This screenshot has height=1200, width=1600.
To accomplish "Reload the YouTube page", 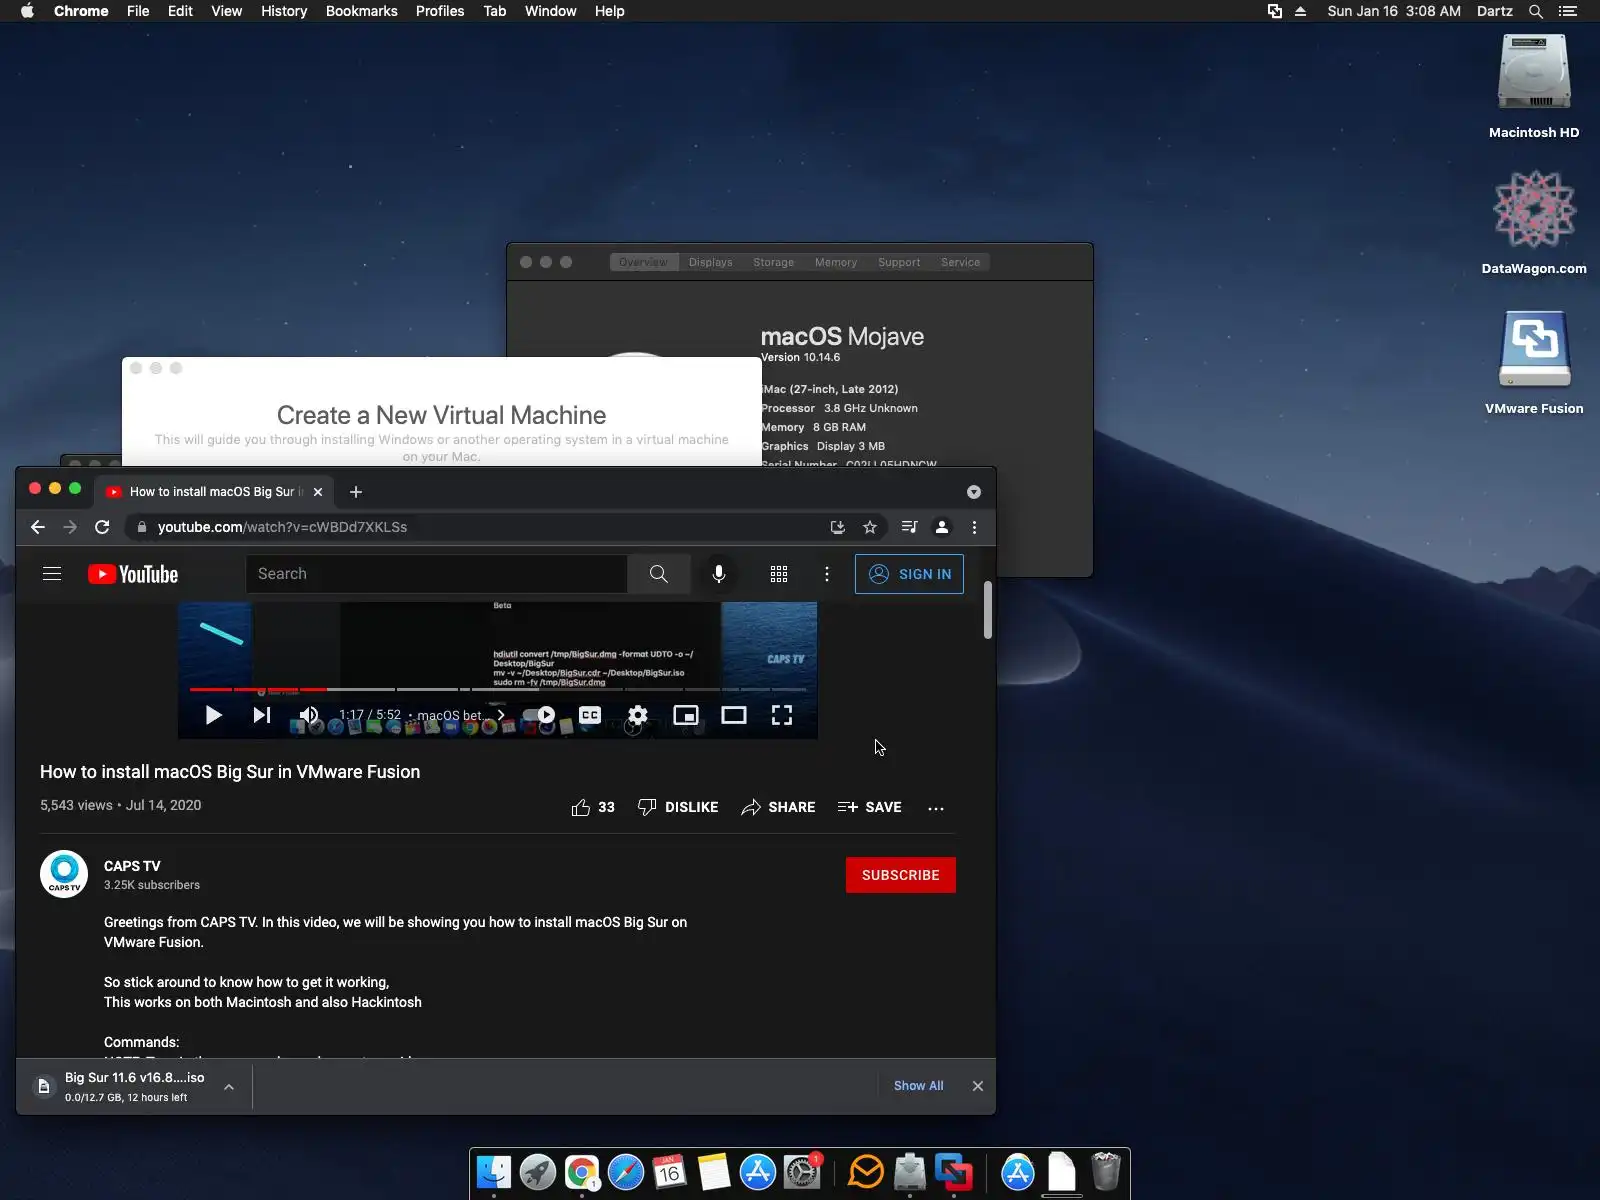I will tap(102, 527).
